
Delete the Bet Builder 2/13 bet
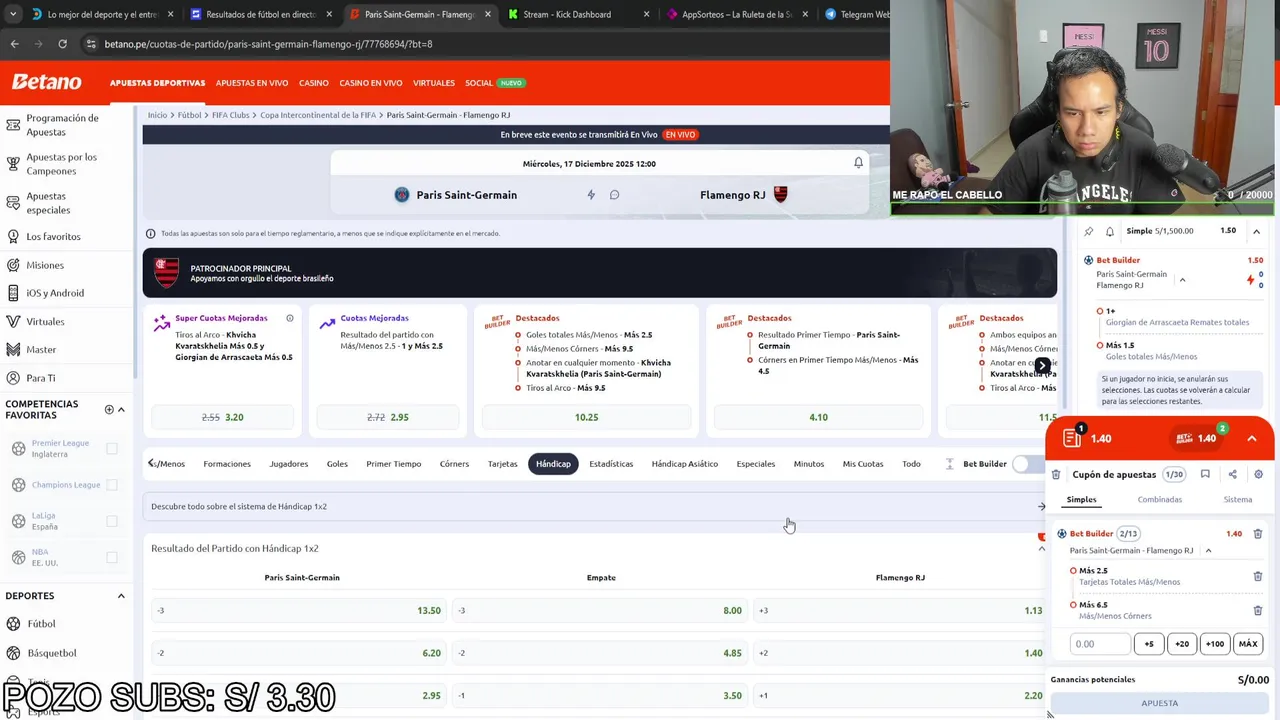pos(1258,534)
